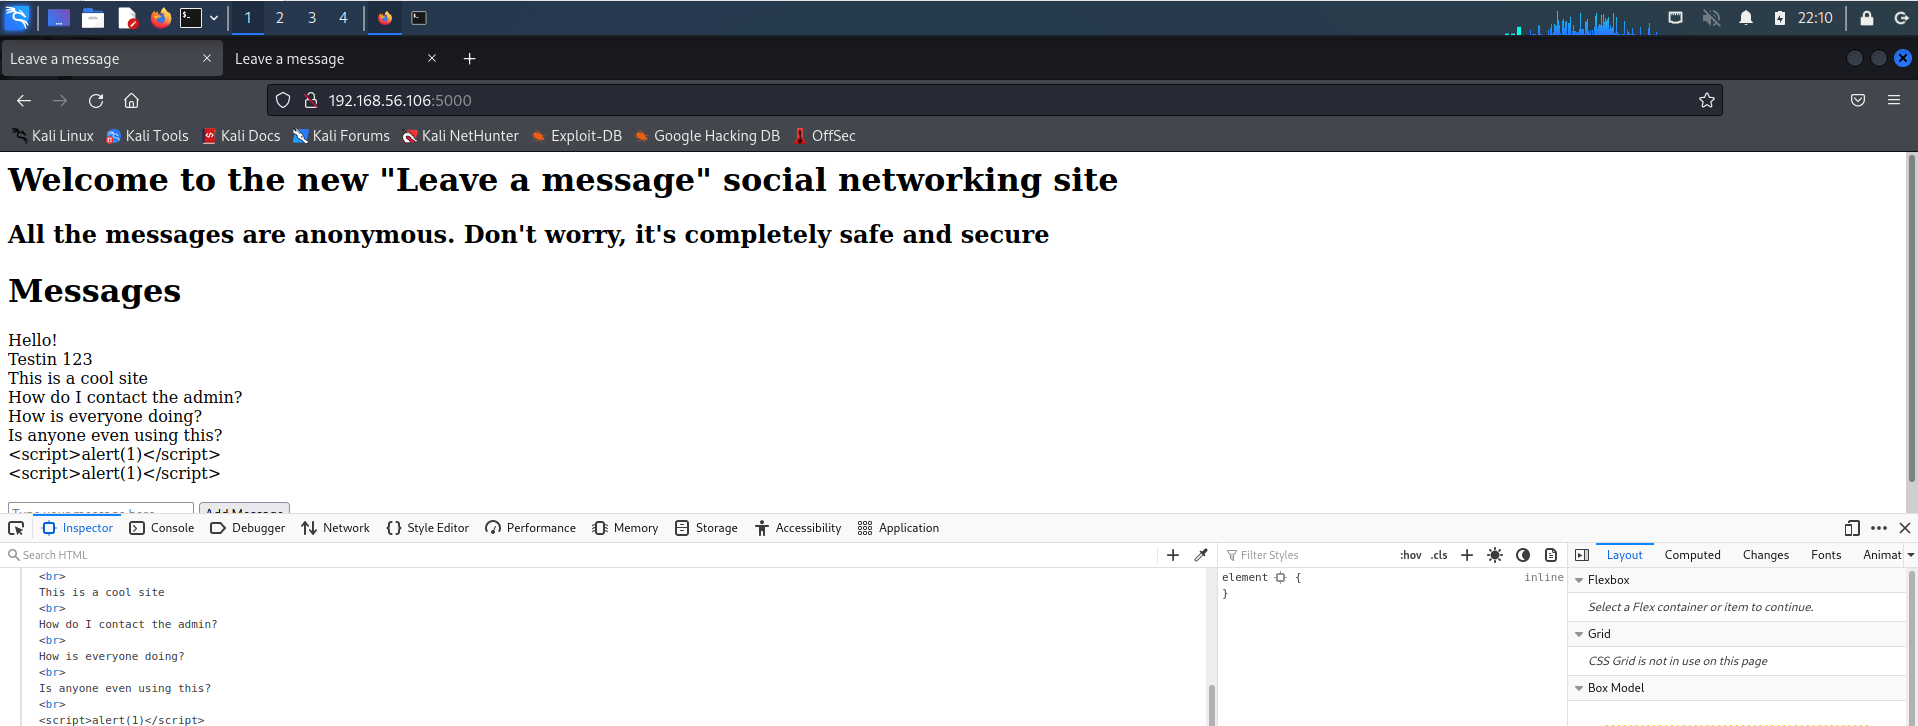
Task: Open the Accessibility panel
Action: 798,528
